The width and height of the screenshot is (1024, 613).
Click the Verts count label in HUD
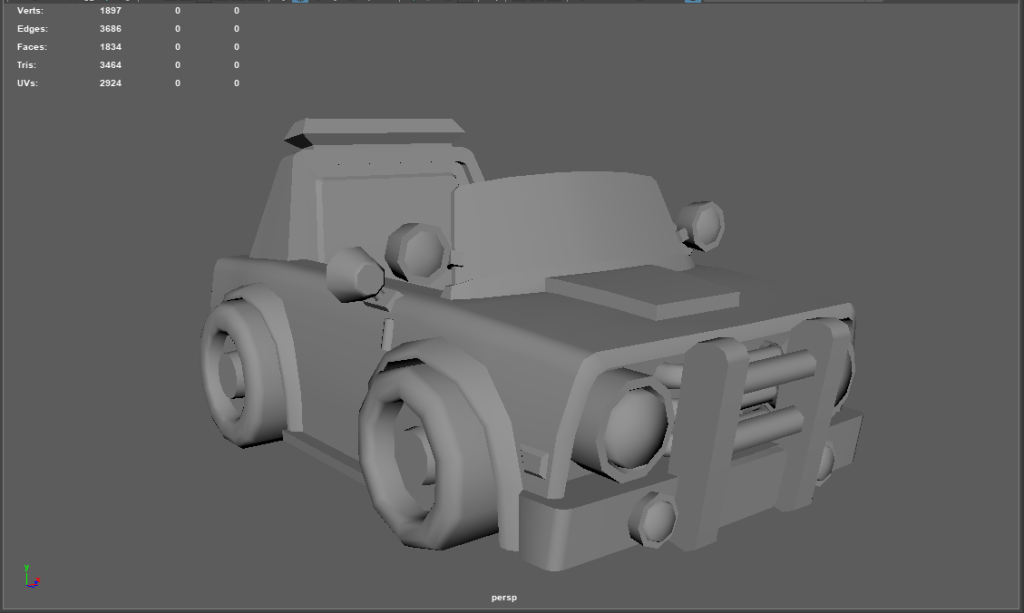(x=31, y=11)
